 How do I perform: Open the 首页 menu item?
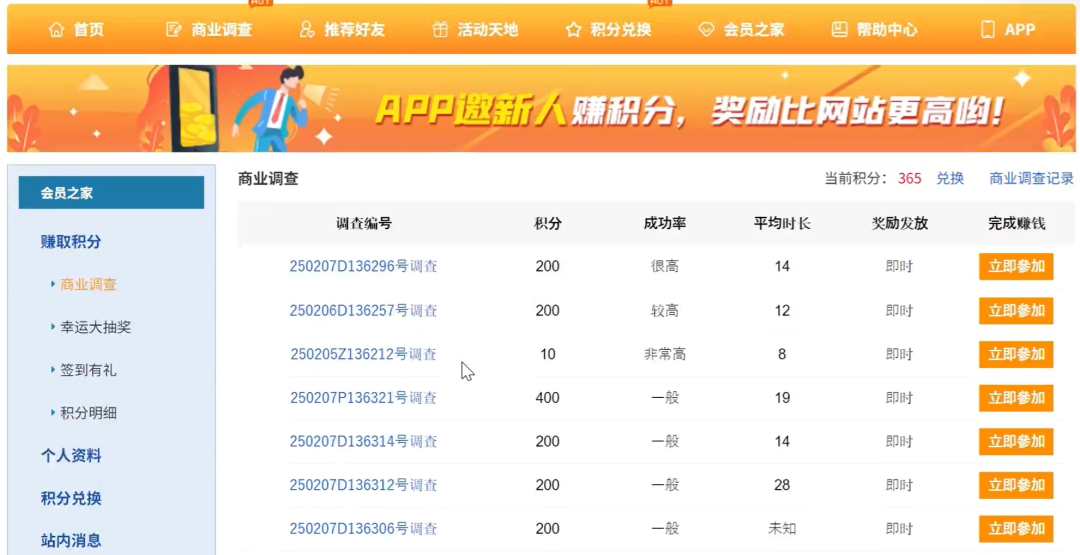[89, 30]
